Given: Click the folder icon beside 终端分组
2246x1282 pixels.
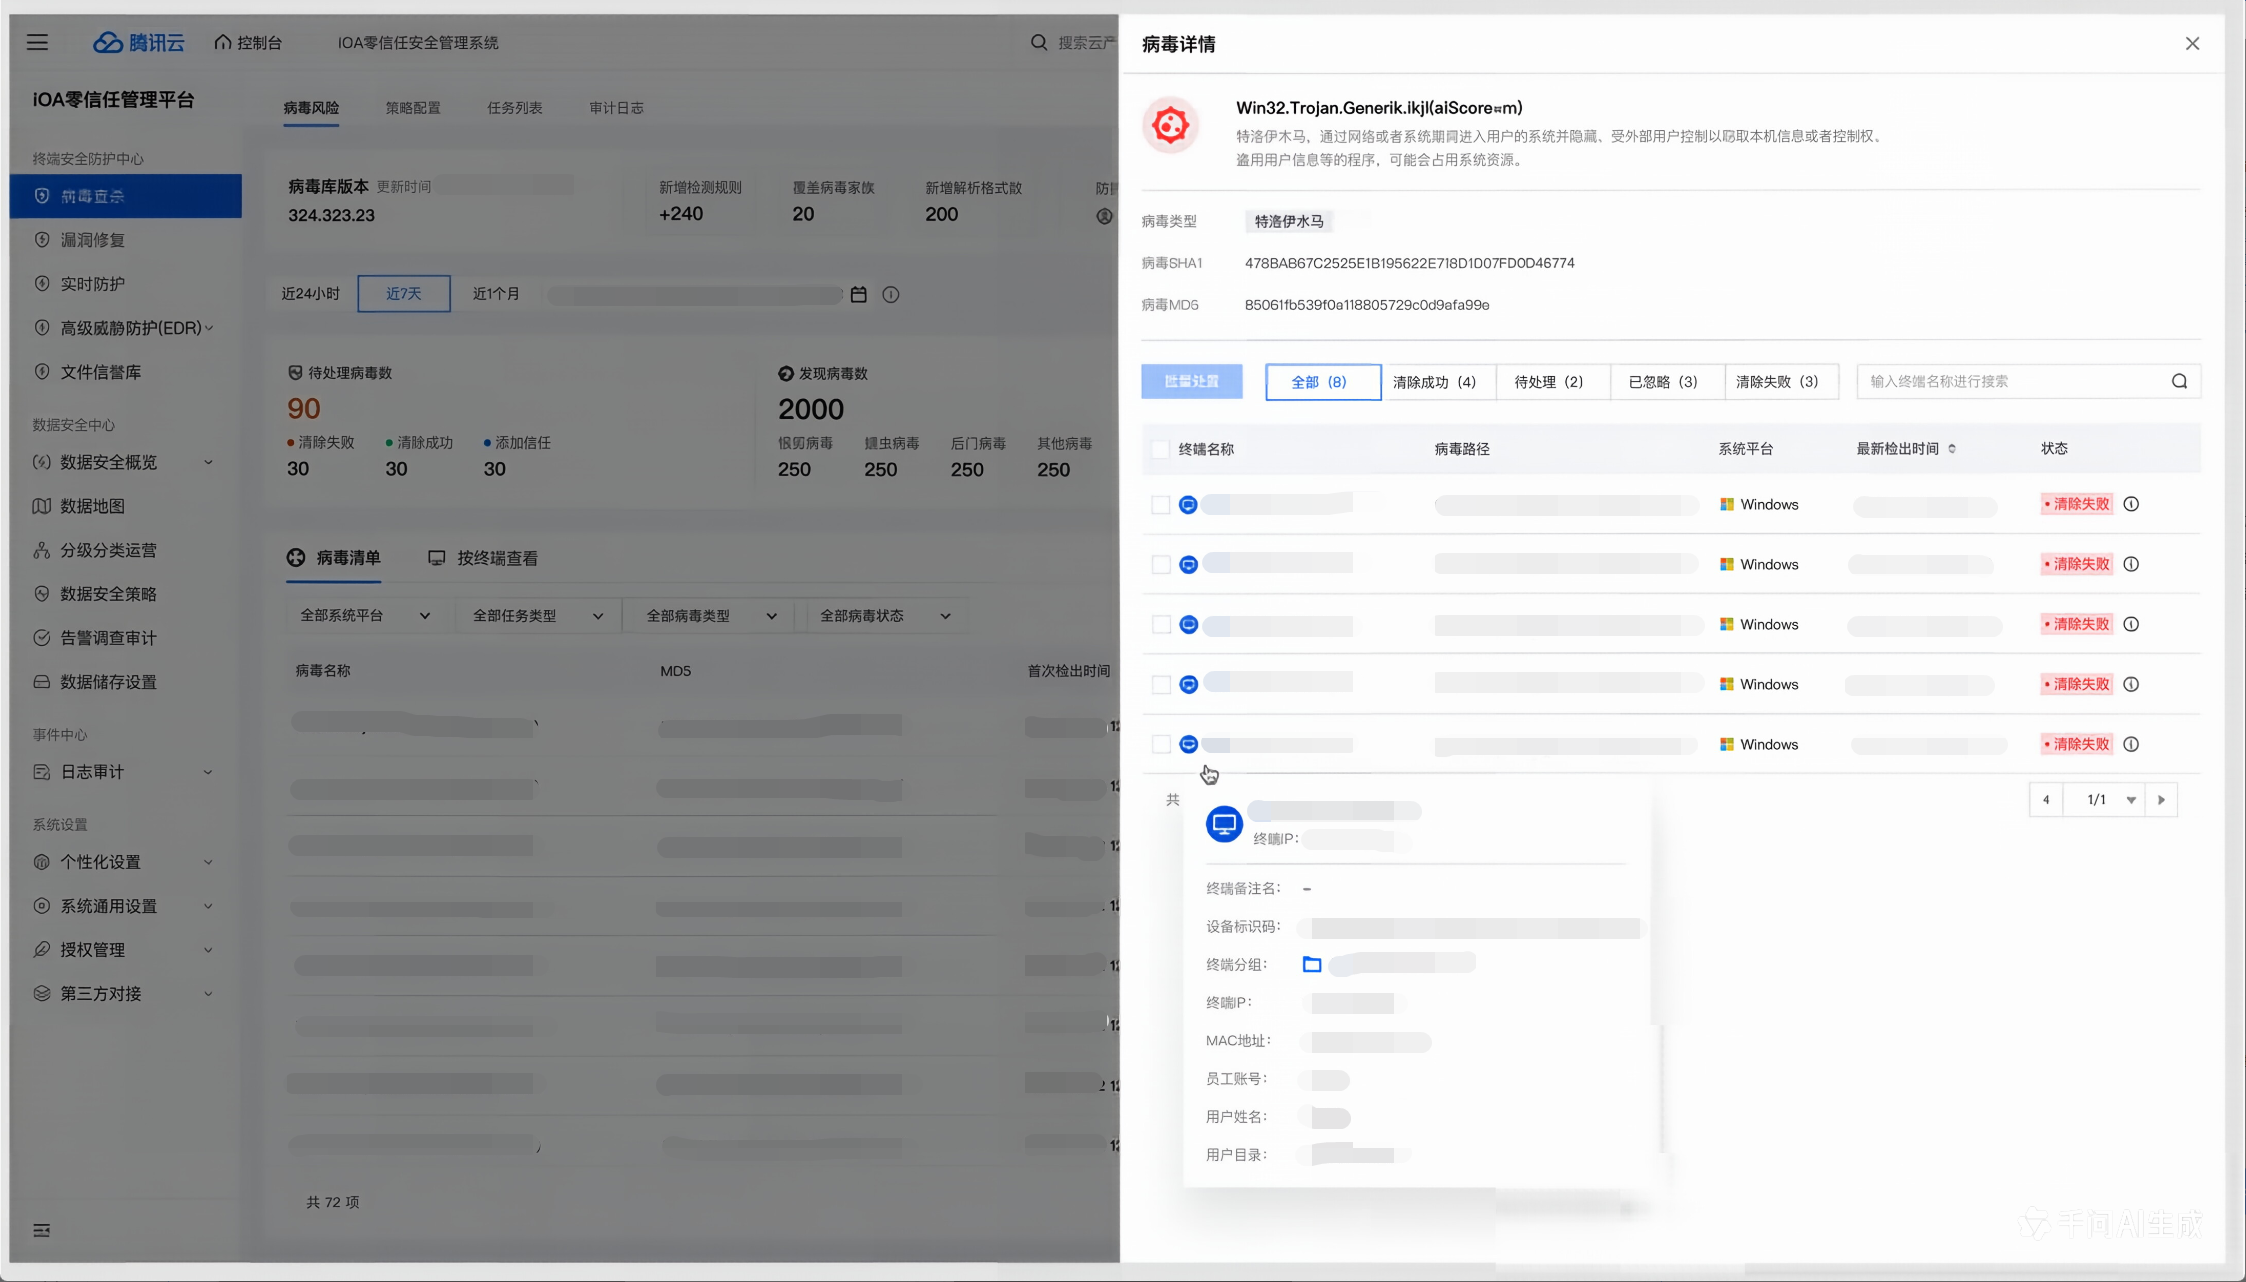Looking at the screenshot, I should pyautogui.click(x=1312, y=964).
